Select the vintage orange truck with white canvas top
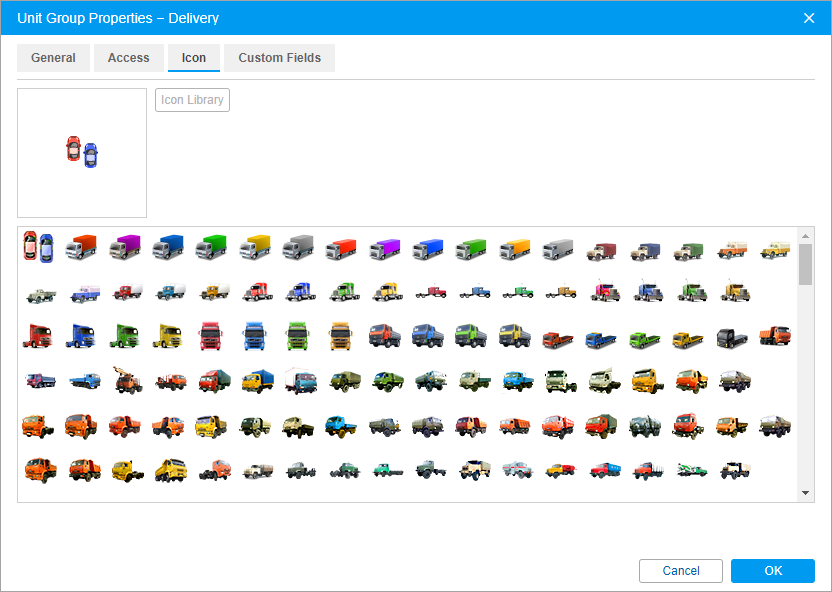 coord(732,250)
